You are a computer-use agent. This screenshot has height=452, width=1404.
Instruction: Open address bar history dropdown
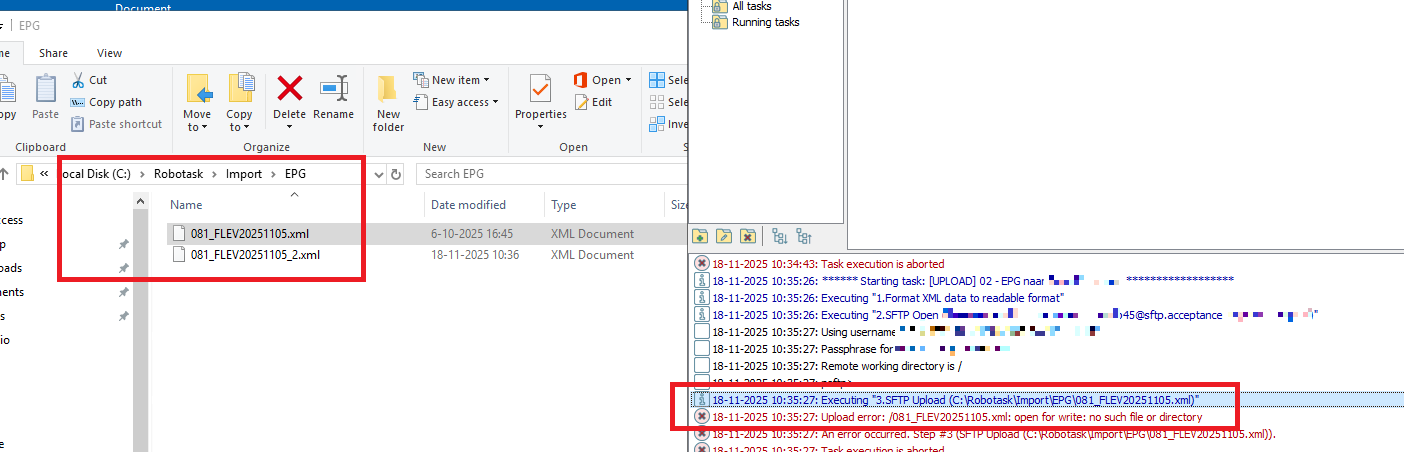(378, 174)
